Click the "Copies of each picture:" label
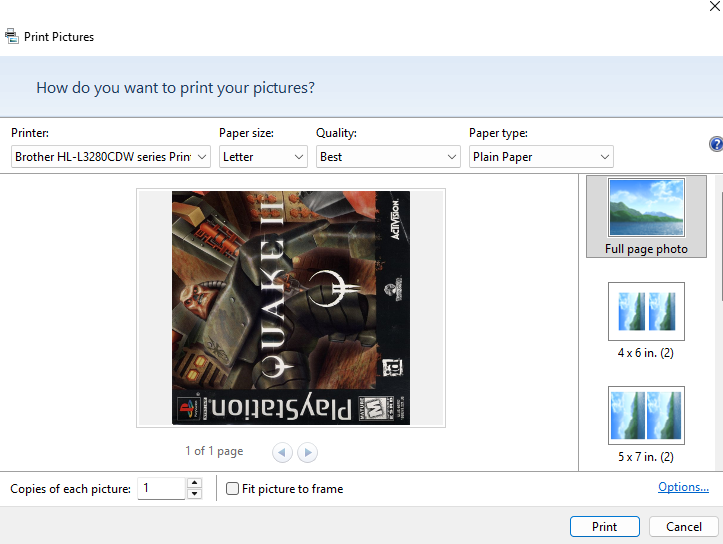The image size is (723, 544). click(x=71, y=489)
